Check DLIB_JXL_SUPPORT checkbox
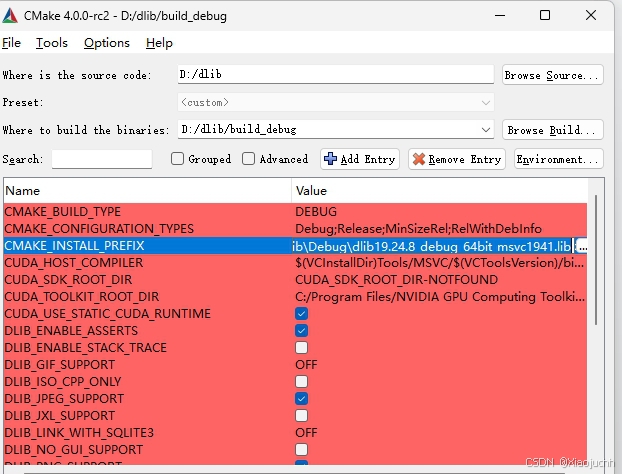Viewport: 622px width, 474px height. click(x=301, y=416)
